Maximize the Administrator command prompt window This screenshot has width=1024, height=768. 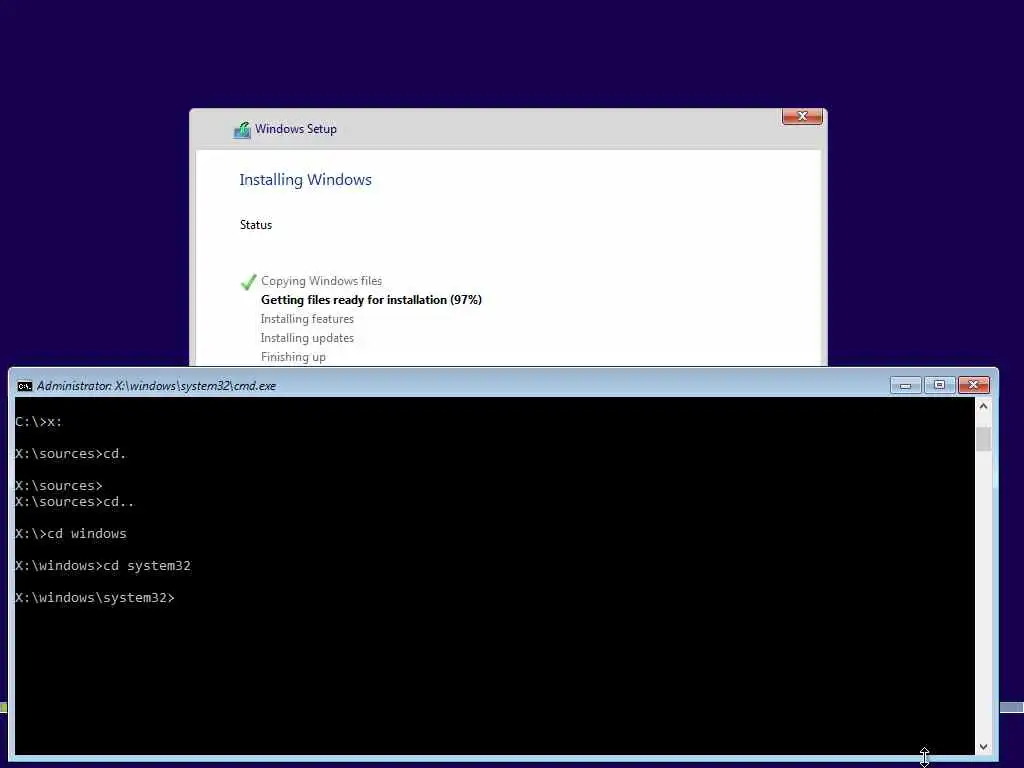940,385
